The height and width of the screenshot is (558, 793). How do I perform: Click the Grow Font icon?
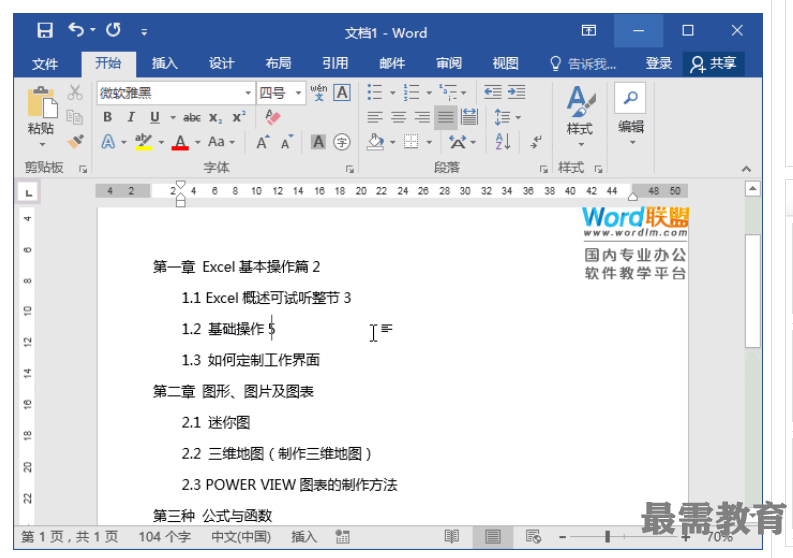coord(262,142)
